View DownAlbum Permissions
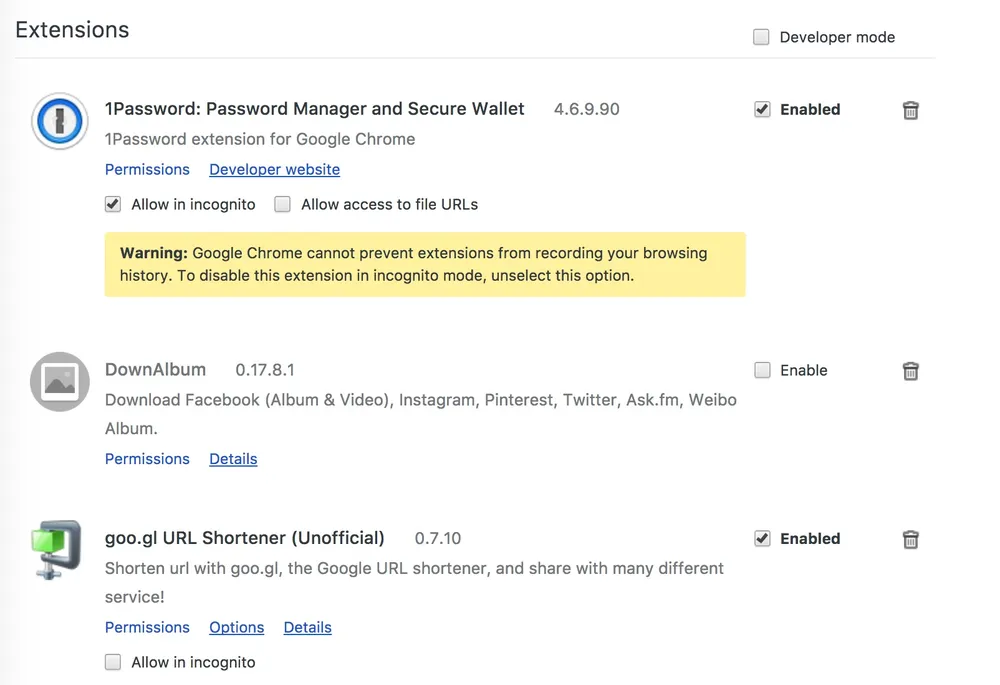Screen dimensions: 1000x685 (x=147, y=458)
